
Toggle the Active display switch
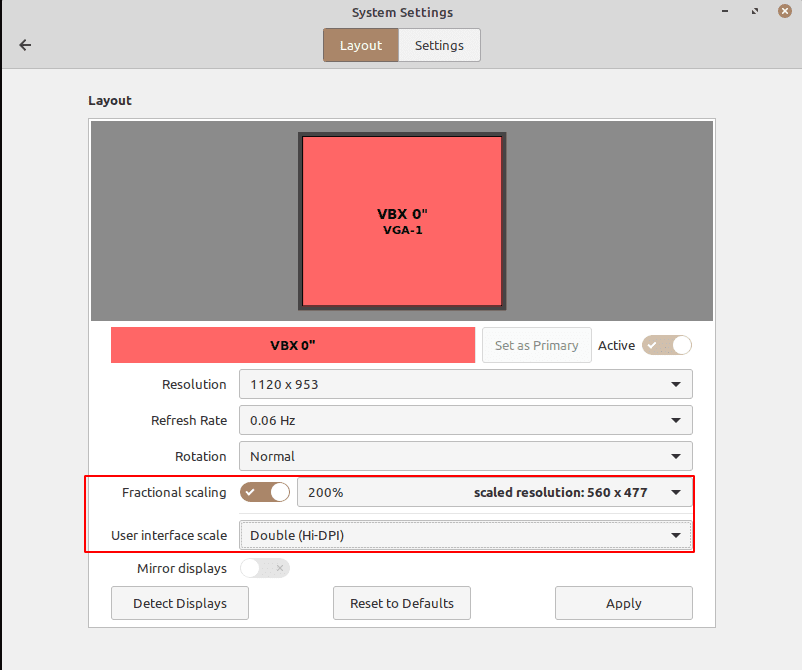[667, 345]
